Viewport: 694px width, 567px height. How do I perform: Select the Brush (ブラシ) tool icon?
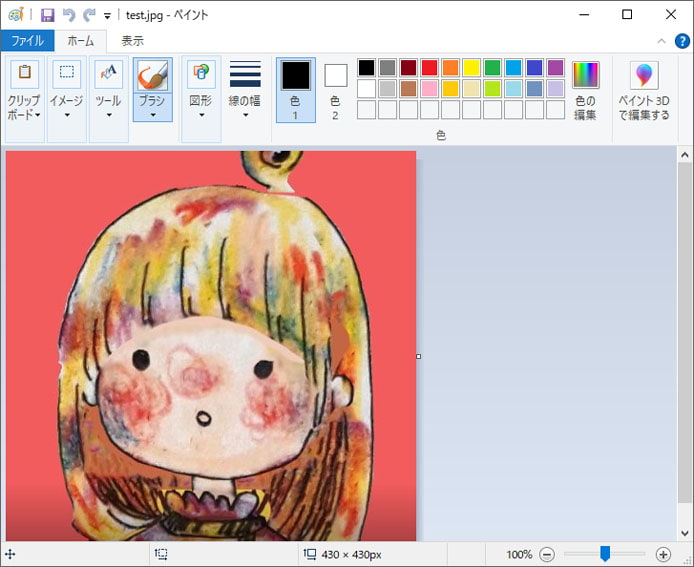[x=152, y=76]
